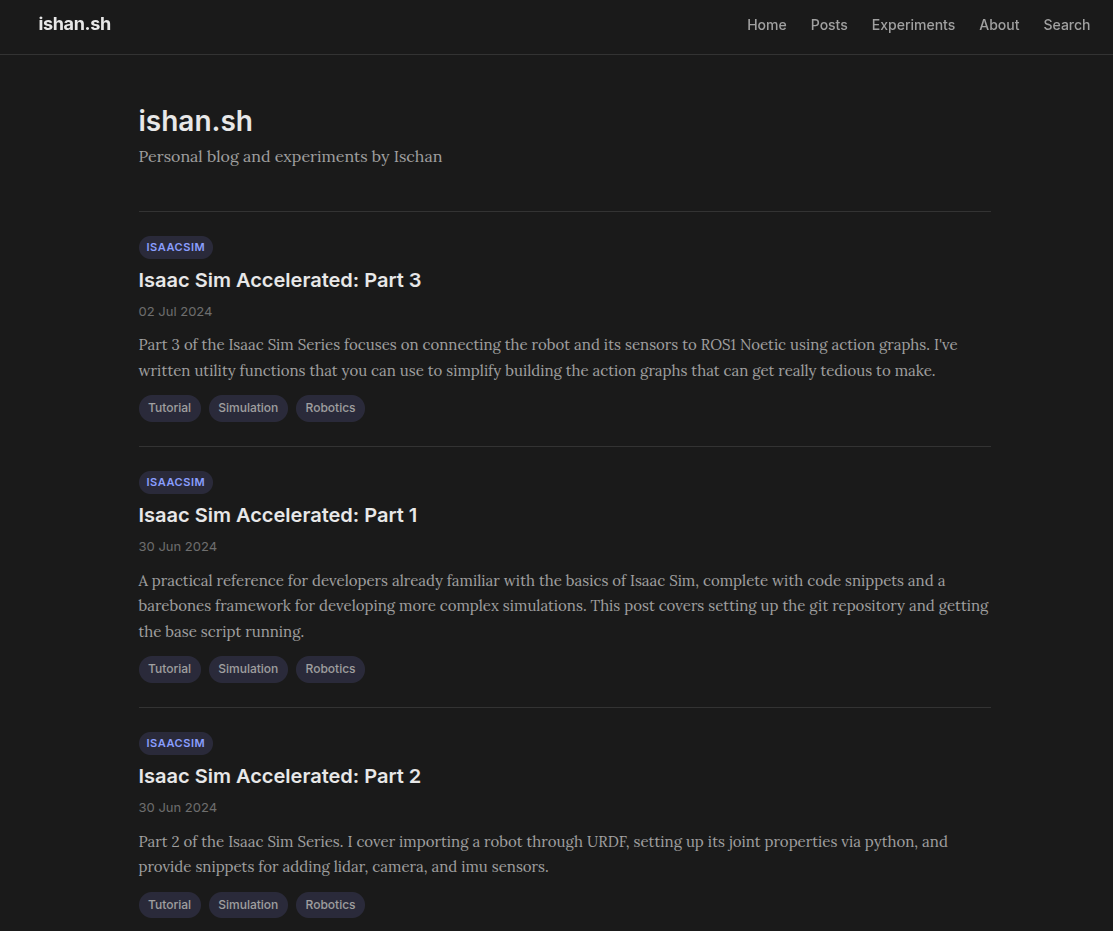Click the date 02 Jul 2024
This screenshot has width=1113, height=931.
coord(175,312)
